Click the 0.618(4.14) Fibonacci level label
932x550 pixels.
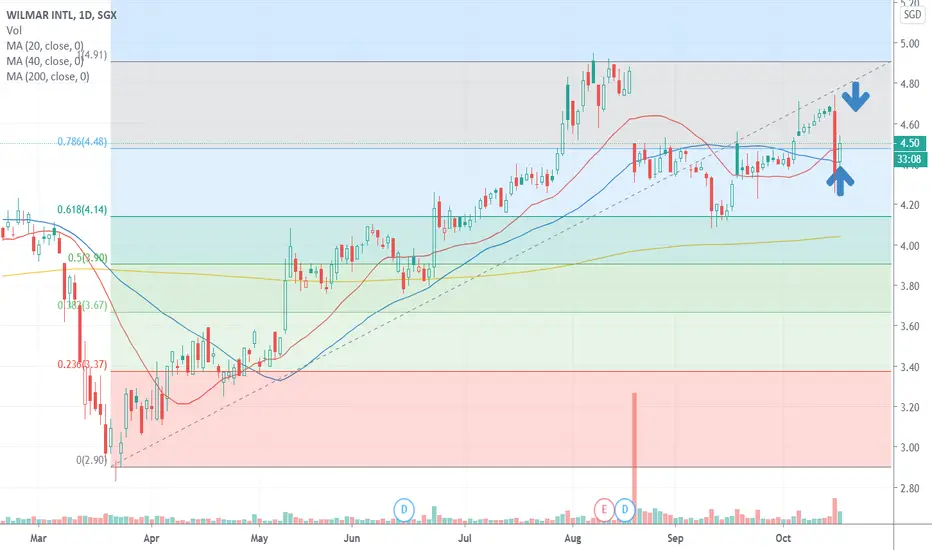pos(82,209)
